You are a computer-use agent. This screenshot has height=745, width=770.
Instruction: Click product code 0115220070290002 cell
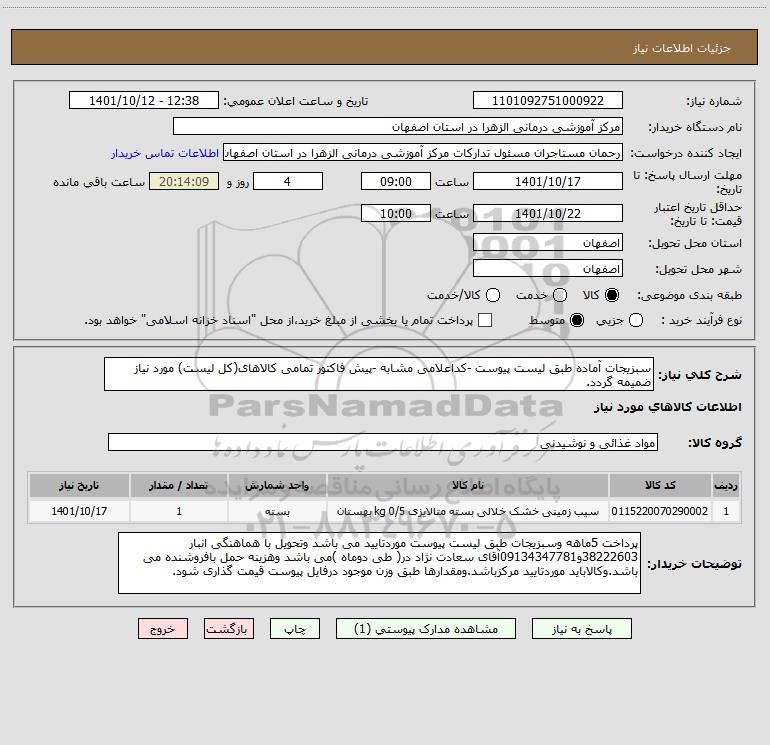tap(660, 511)
